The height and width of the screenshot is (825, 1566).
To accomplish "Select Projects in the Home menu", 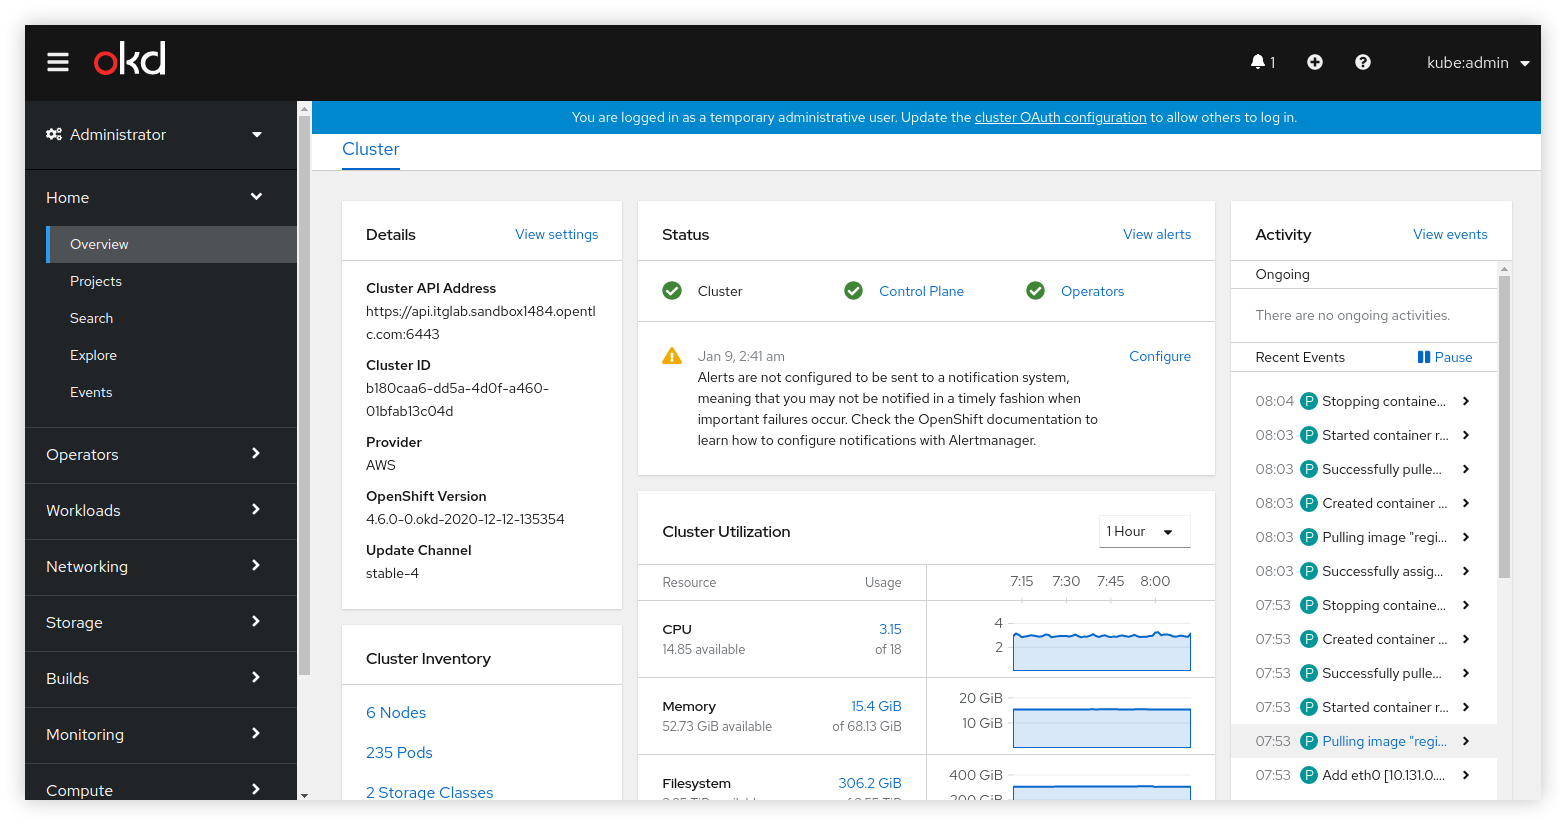I will point(96,281).
